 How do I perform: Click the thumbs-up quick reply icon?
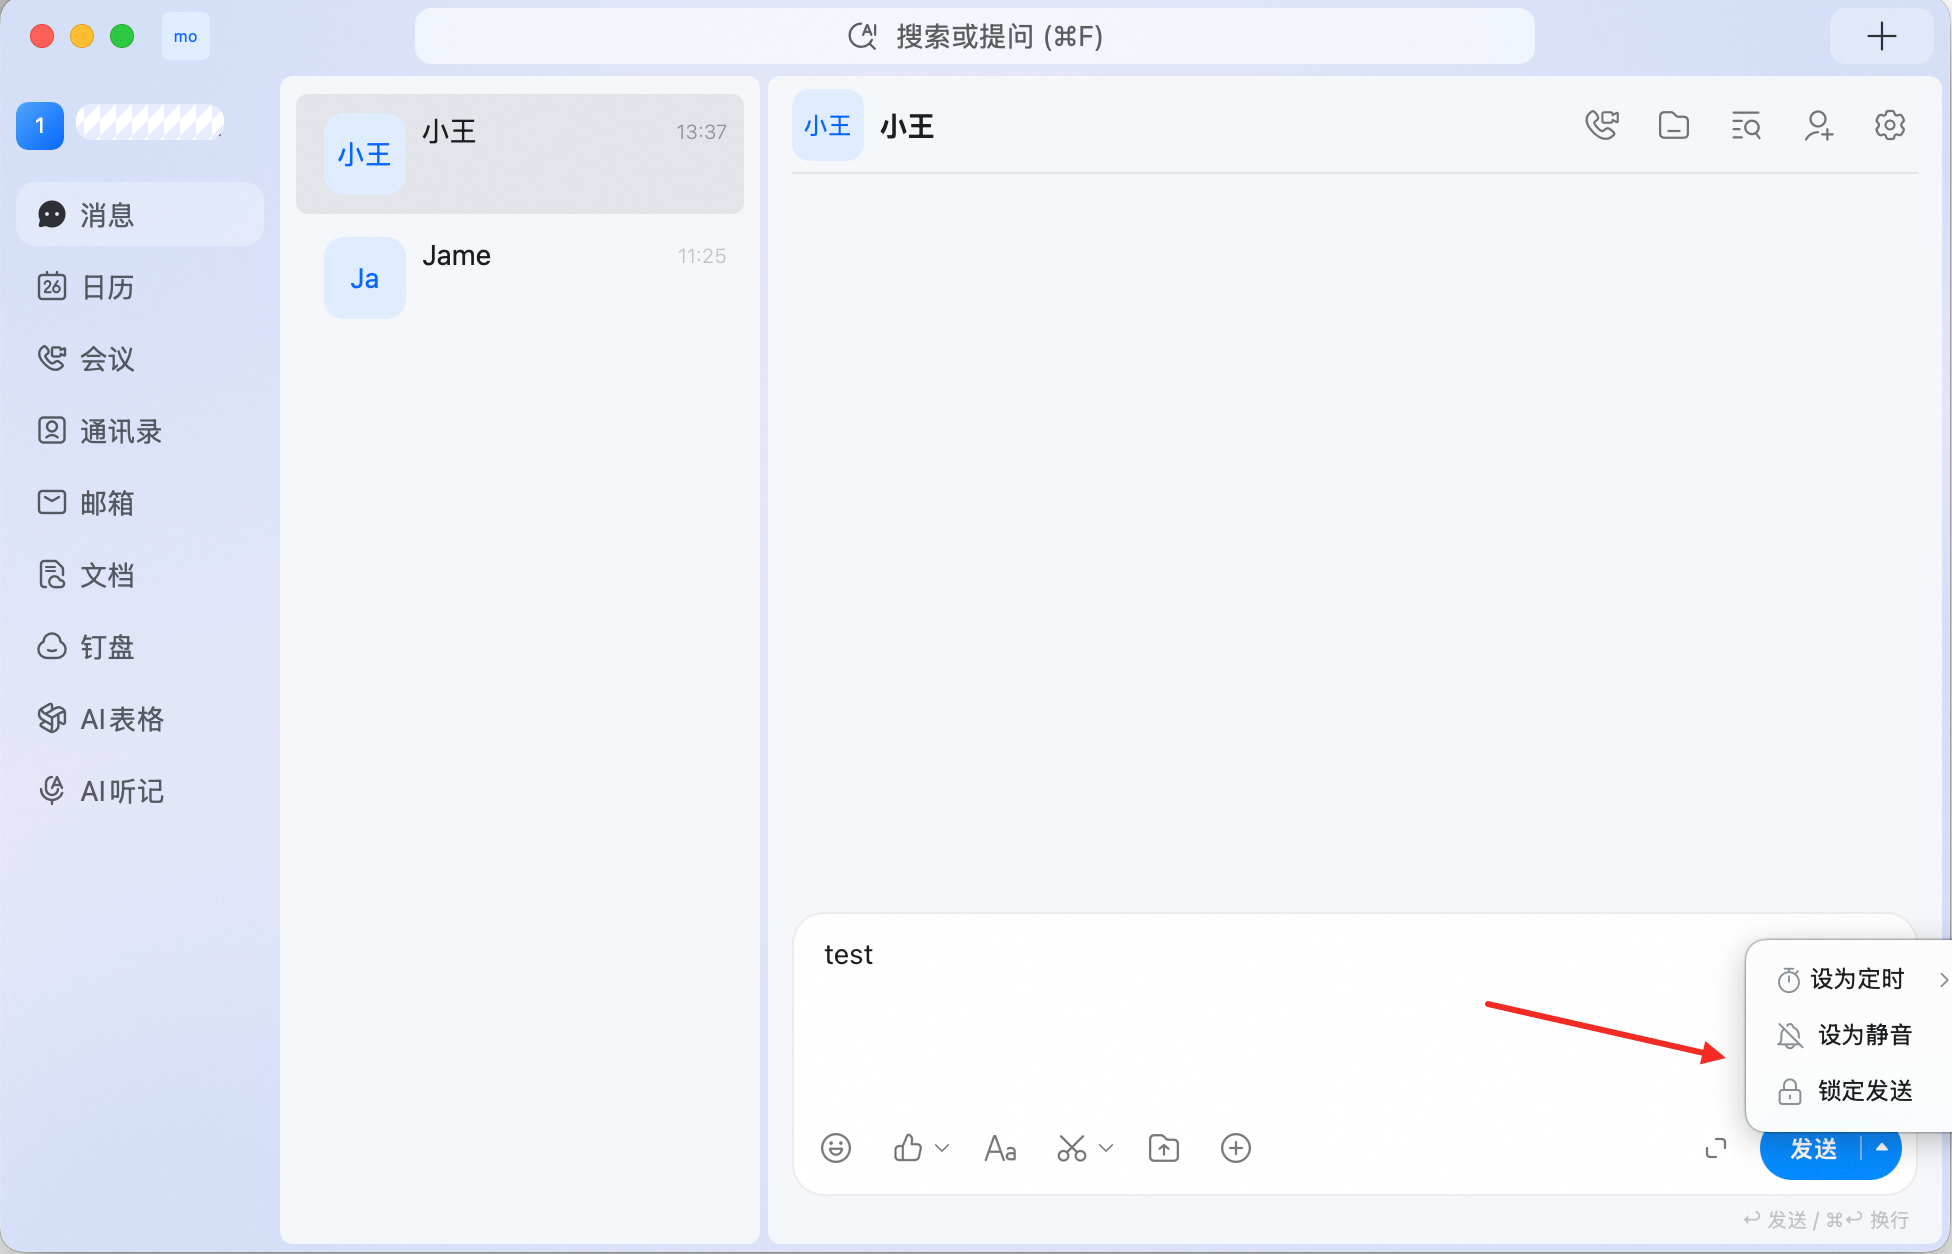coord(908,1148)
